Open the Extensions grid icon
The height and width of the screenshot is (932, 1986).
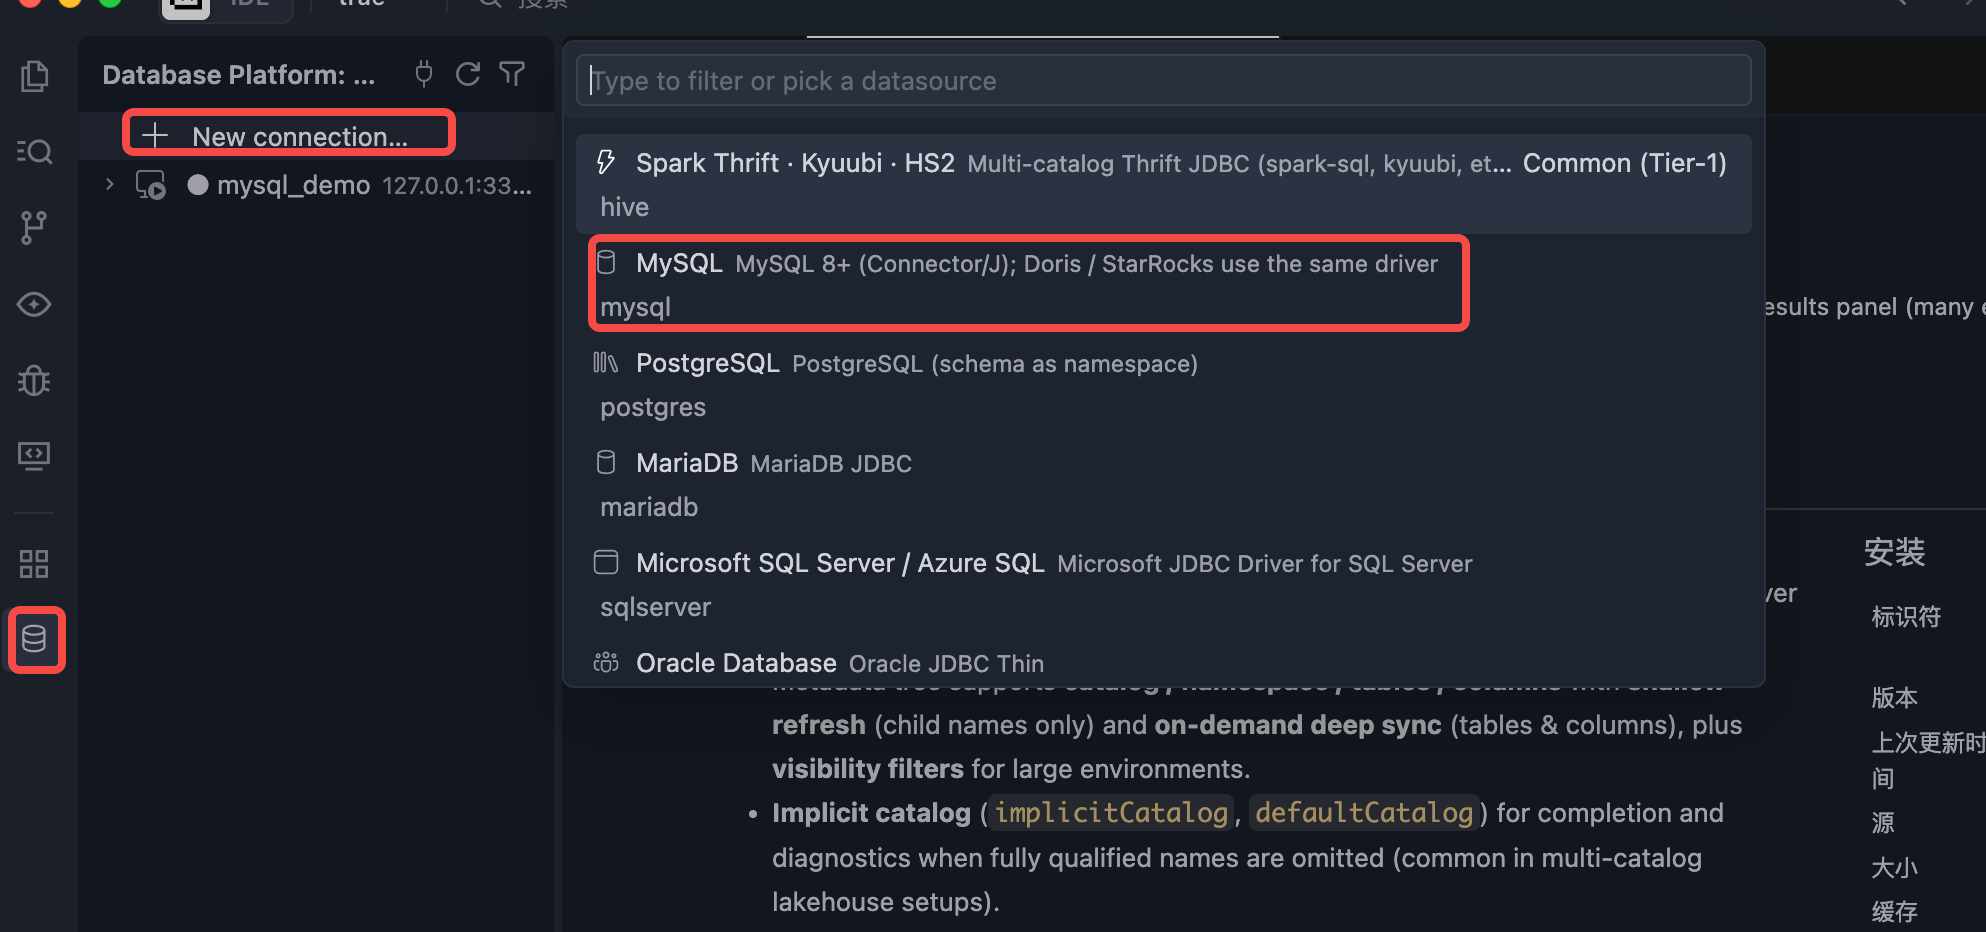(x=35, y=563)
